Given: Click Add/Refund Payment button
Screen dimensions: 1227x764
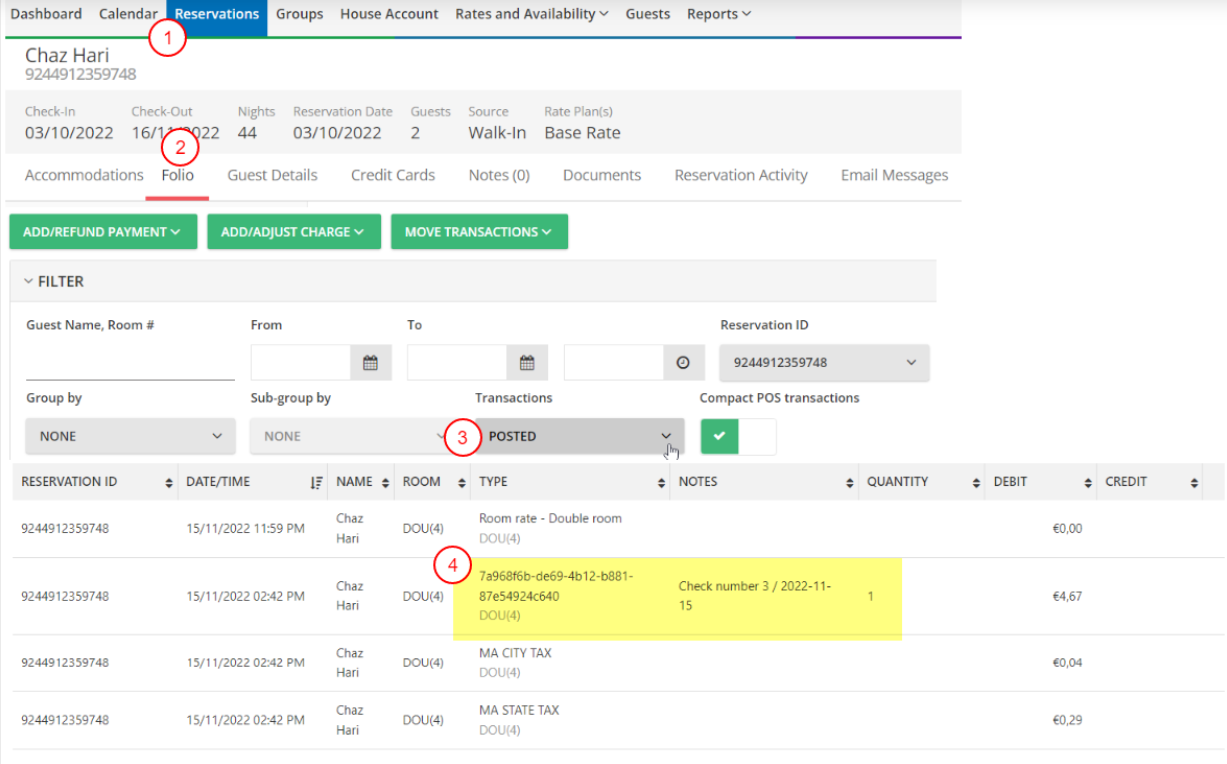Looking at the screenshot, I should coord(101,232).
